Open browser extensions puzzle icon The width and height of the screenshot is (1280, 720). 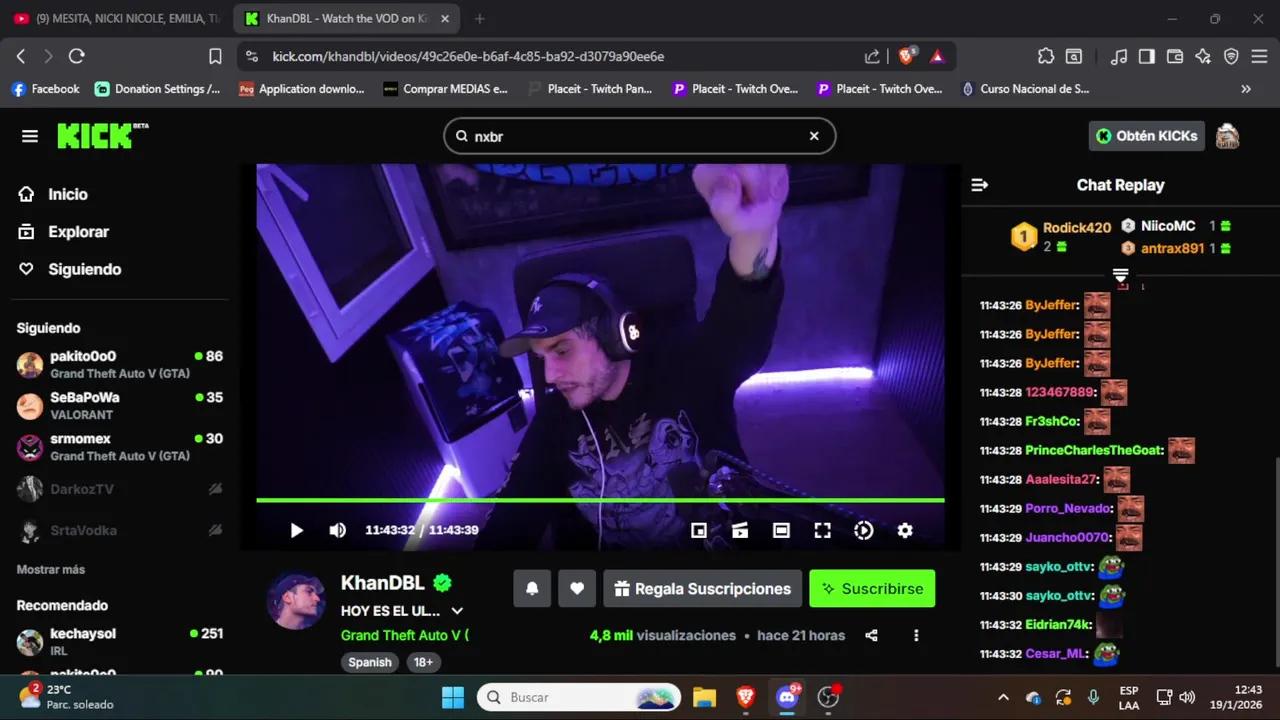click(x=1046, y=57)
